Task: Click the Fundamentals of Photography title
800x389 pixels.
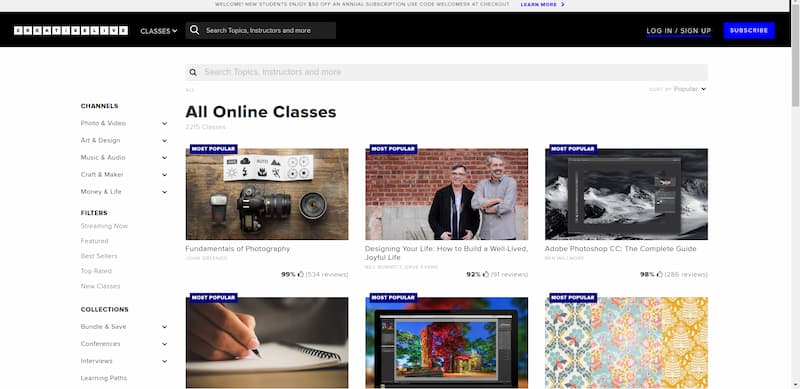Action: click(238, 249)
